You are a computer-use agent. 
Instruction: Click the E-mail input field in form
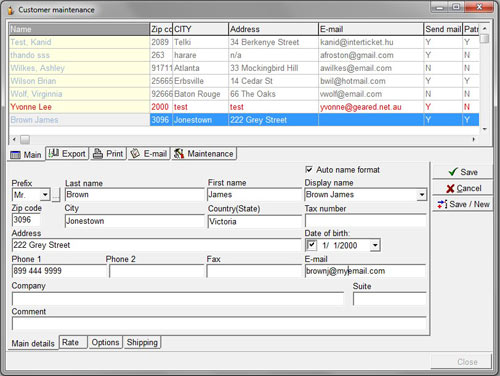point(365,271)
